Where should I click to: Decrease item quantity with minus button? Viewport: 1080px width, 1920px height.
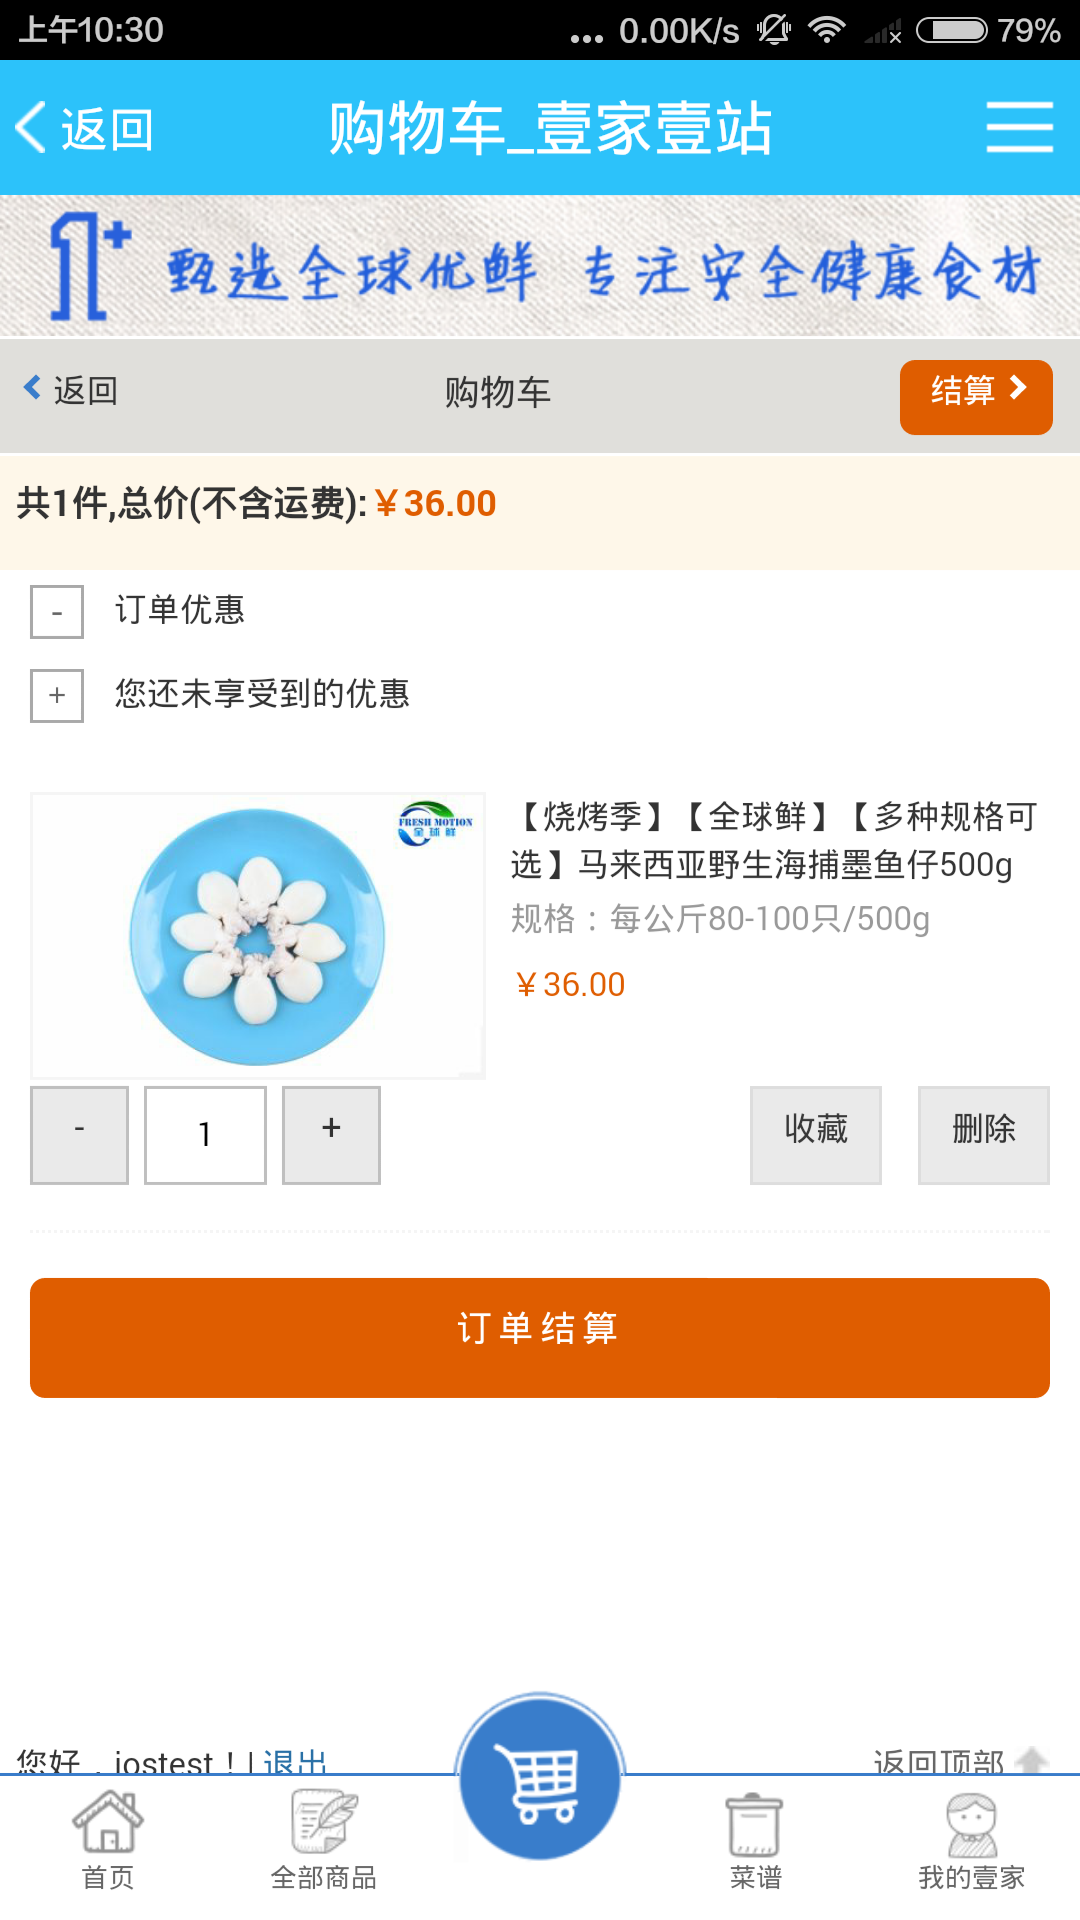(x=80, y=1135)
